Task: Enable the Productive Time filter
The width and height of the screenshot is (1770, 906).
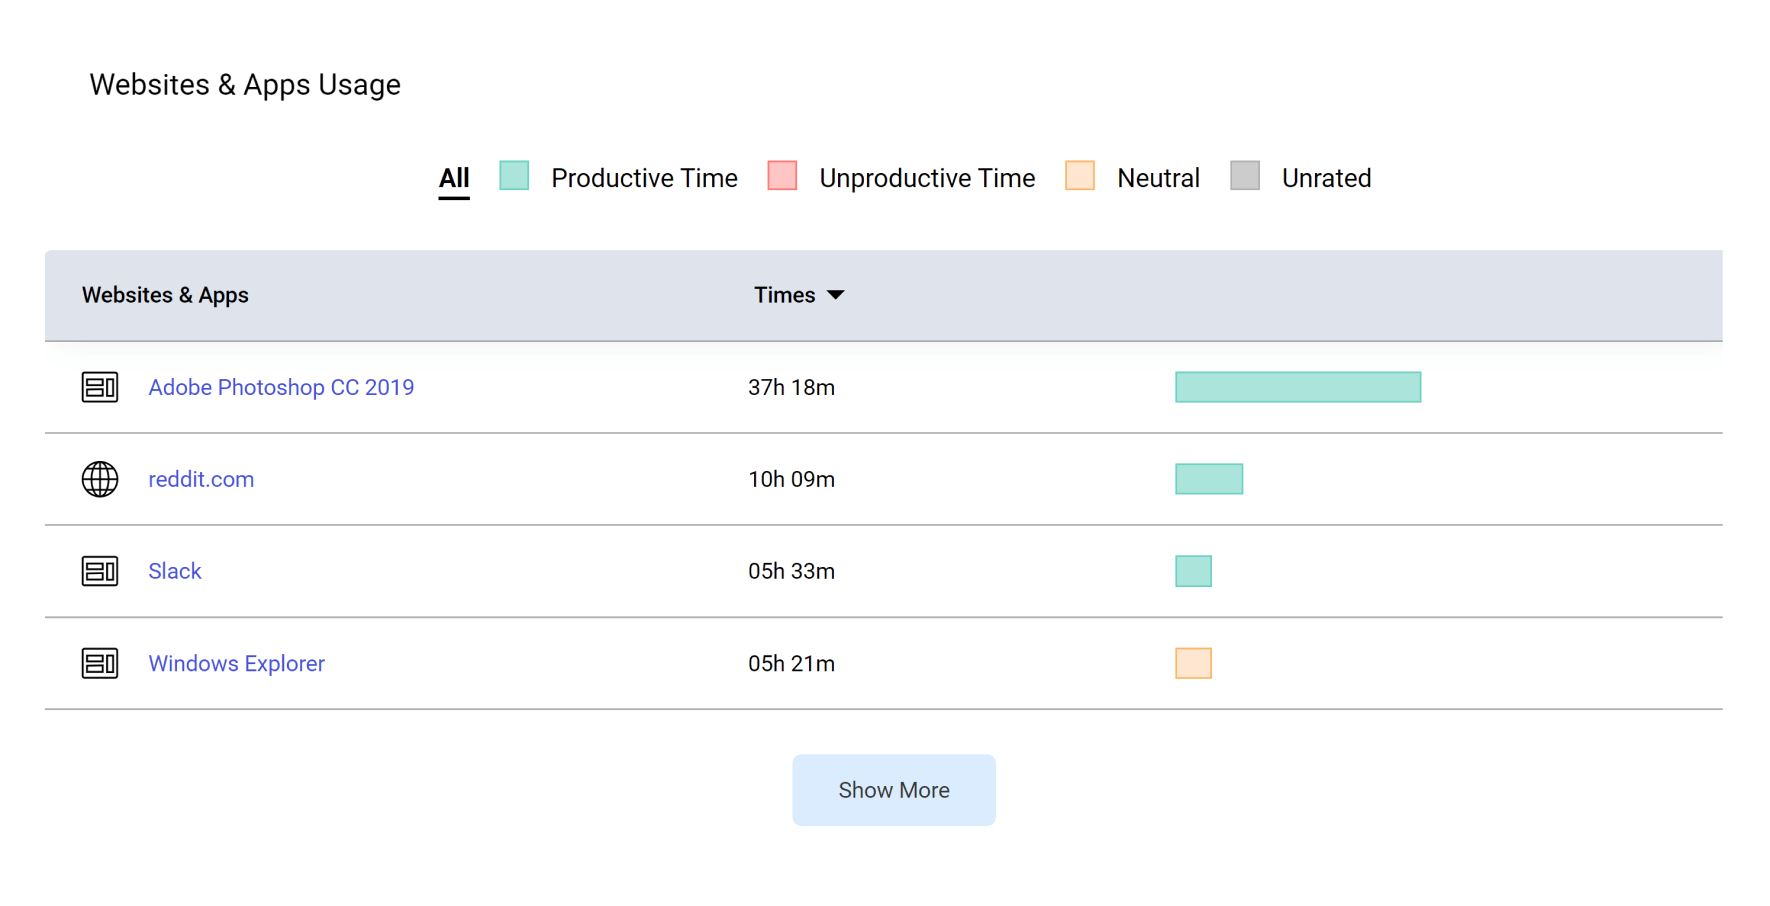Action: [x=644, y=177]
